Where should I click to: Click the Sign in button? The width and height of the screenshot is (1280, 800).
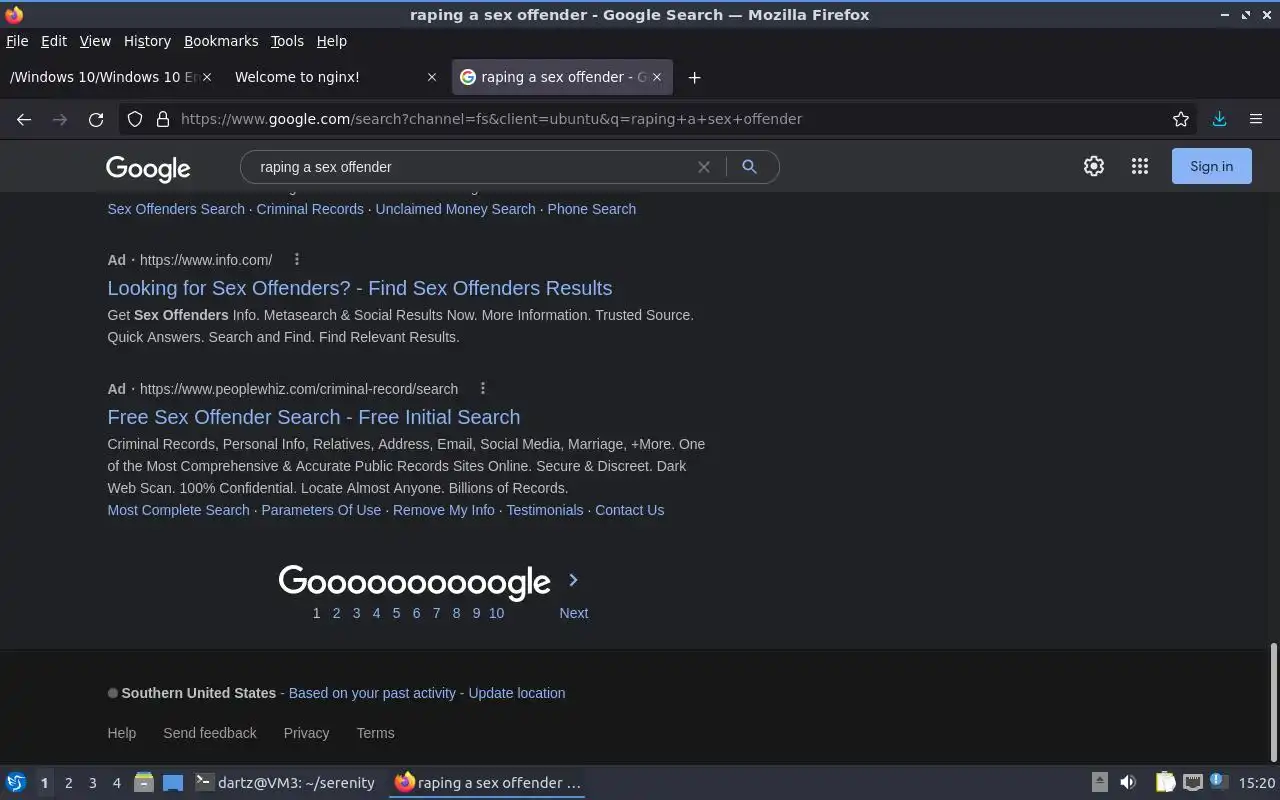(1211, 166)
